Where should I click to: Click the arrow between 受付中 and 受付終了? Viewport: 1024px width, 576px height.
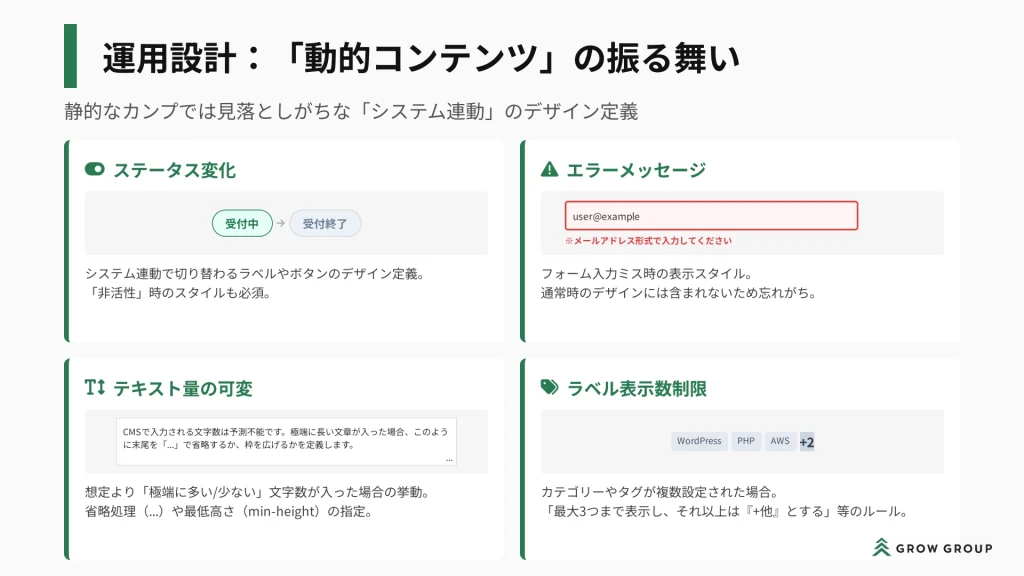point(280,224)
